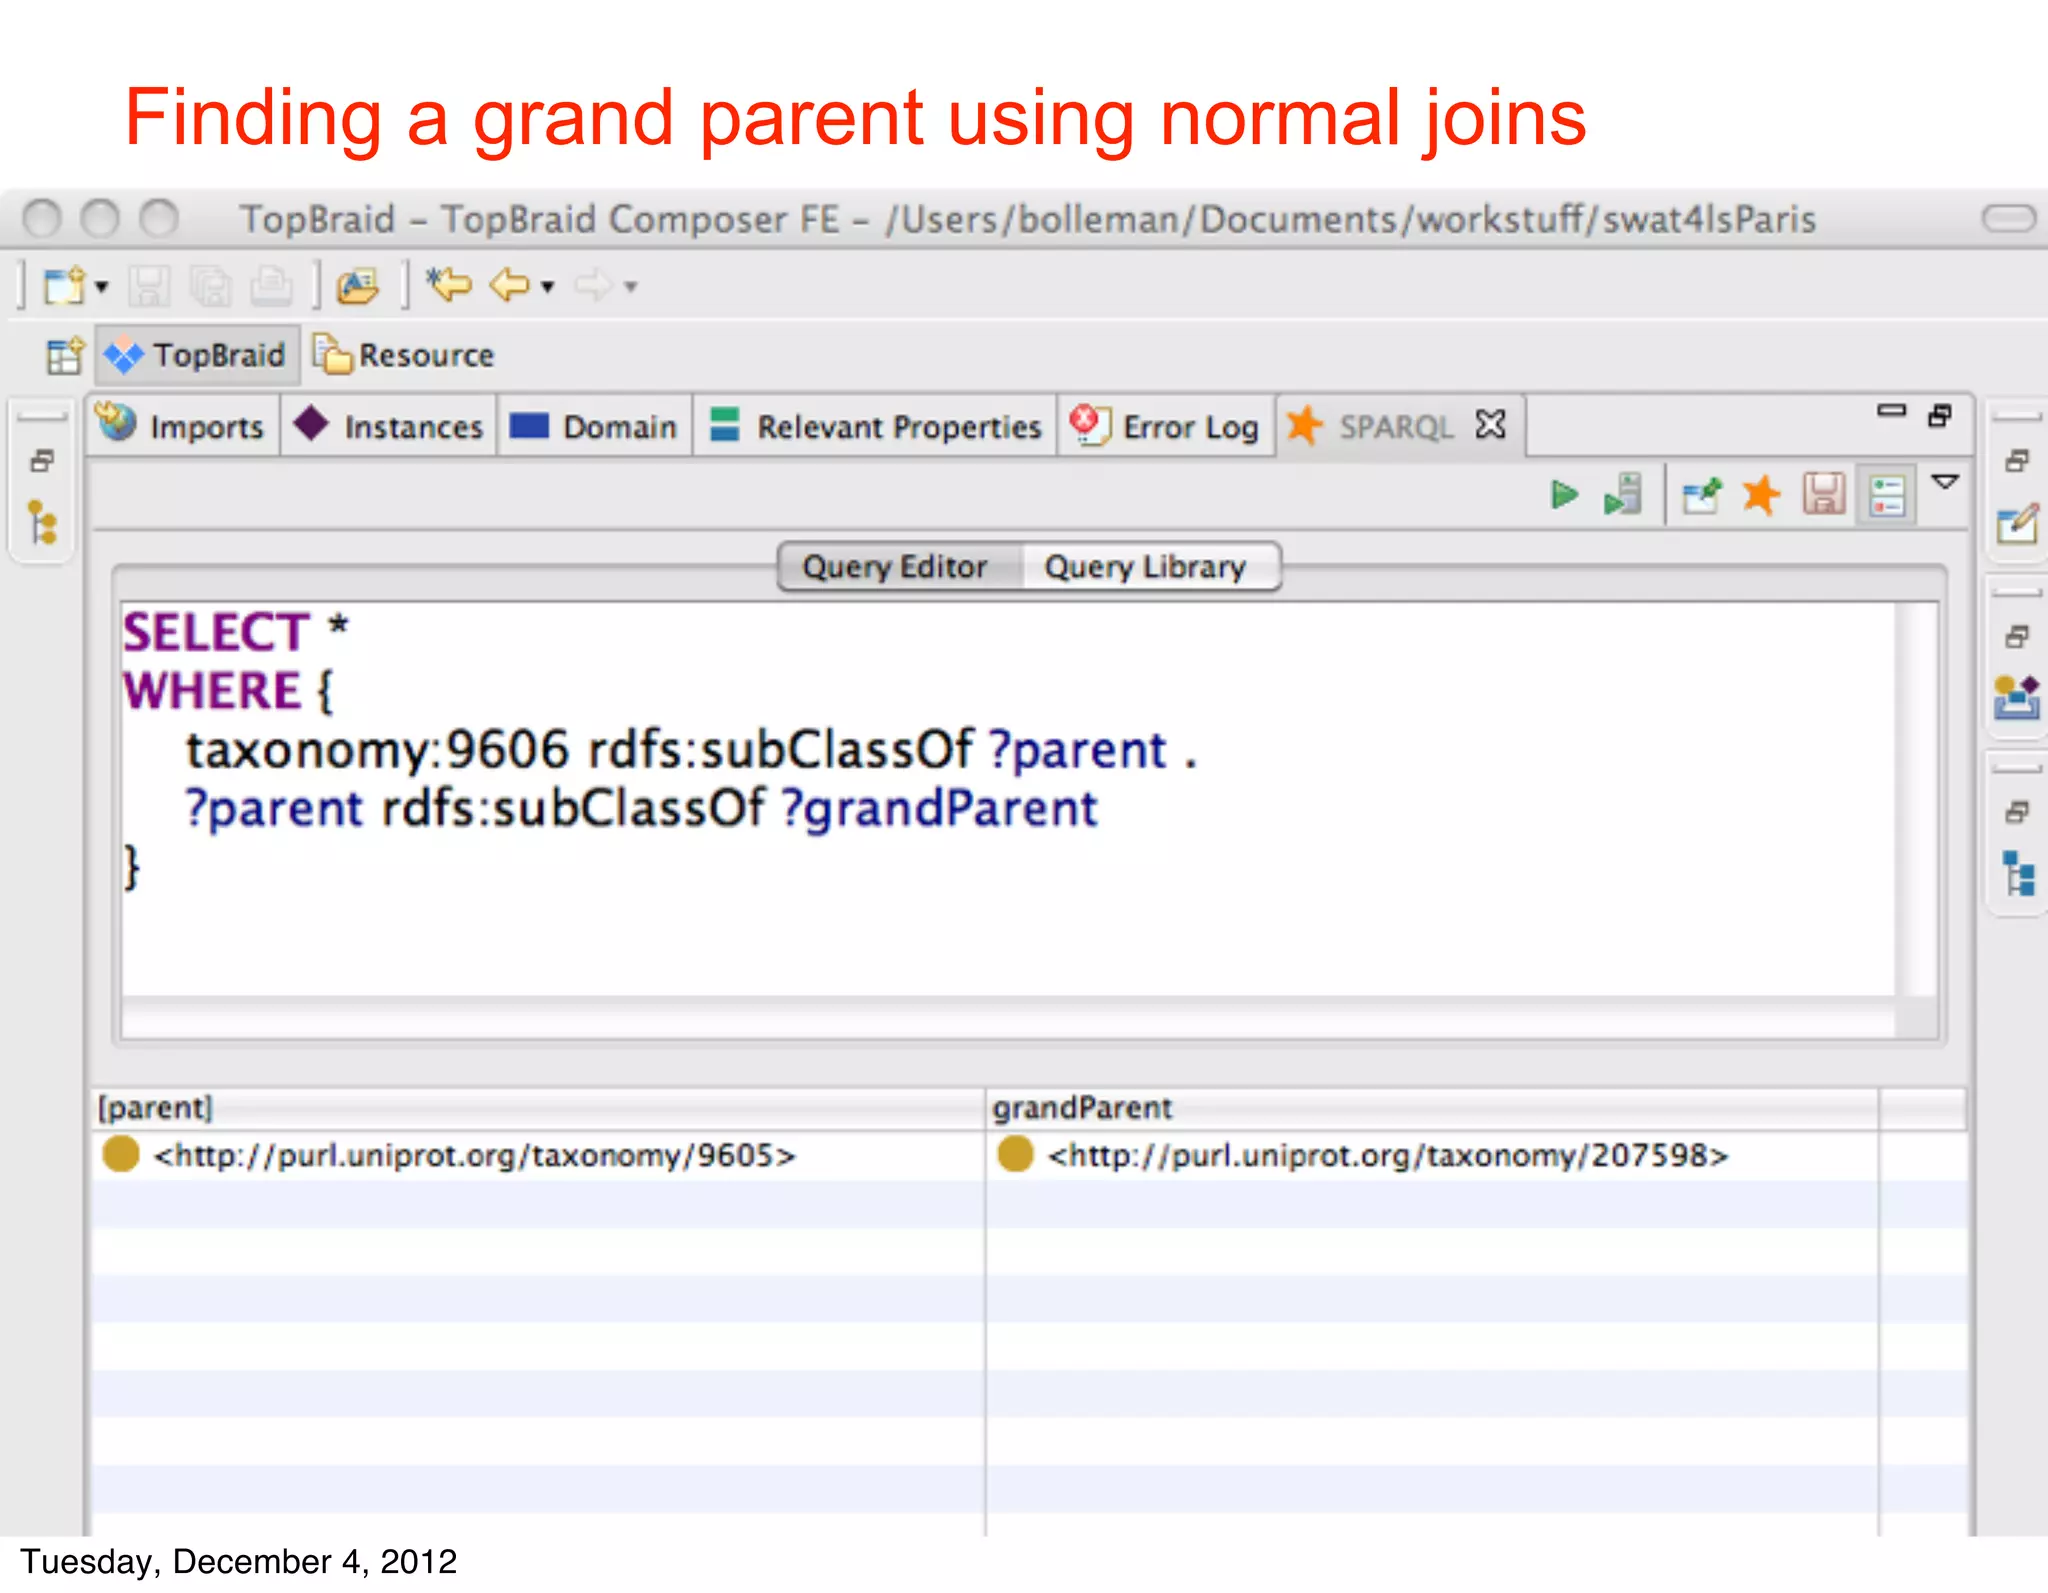2048x1593 pixels.
Task: Click the New wizard icon in main toolbar
Action: pyautogui.click(x=66, y=286)
